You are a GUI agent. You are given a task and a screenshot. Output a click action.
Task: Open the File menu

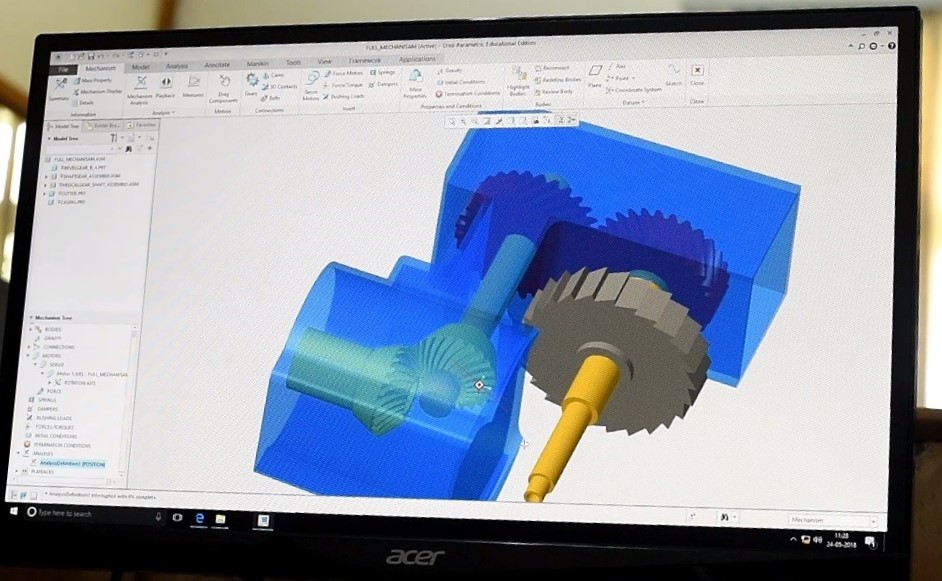pos(62,69)
